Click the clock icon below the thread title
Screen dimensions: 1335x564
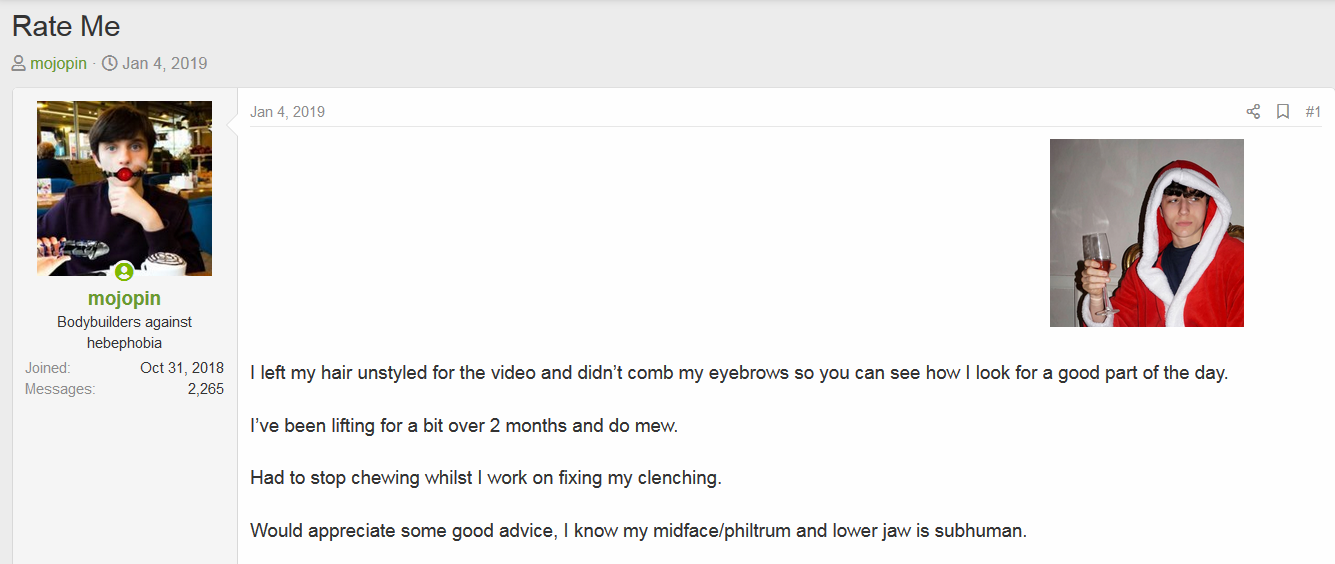pyautogui.click(x=110, y=63)
